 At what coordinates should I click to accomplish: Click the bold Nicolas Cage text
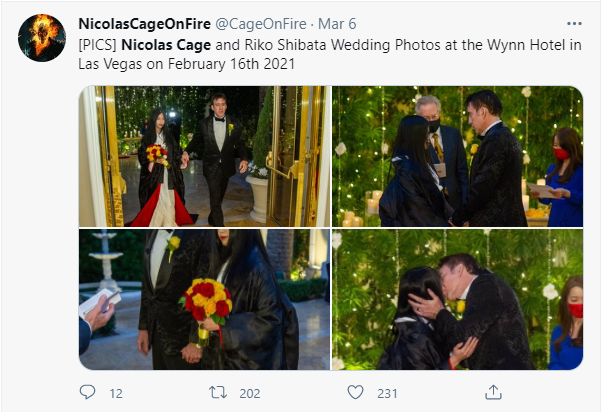click(166, 45)
